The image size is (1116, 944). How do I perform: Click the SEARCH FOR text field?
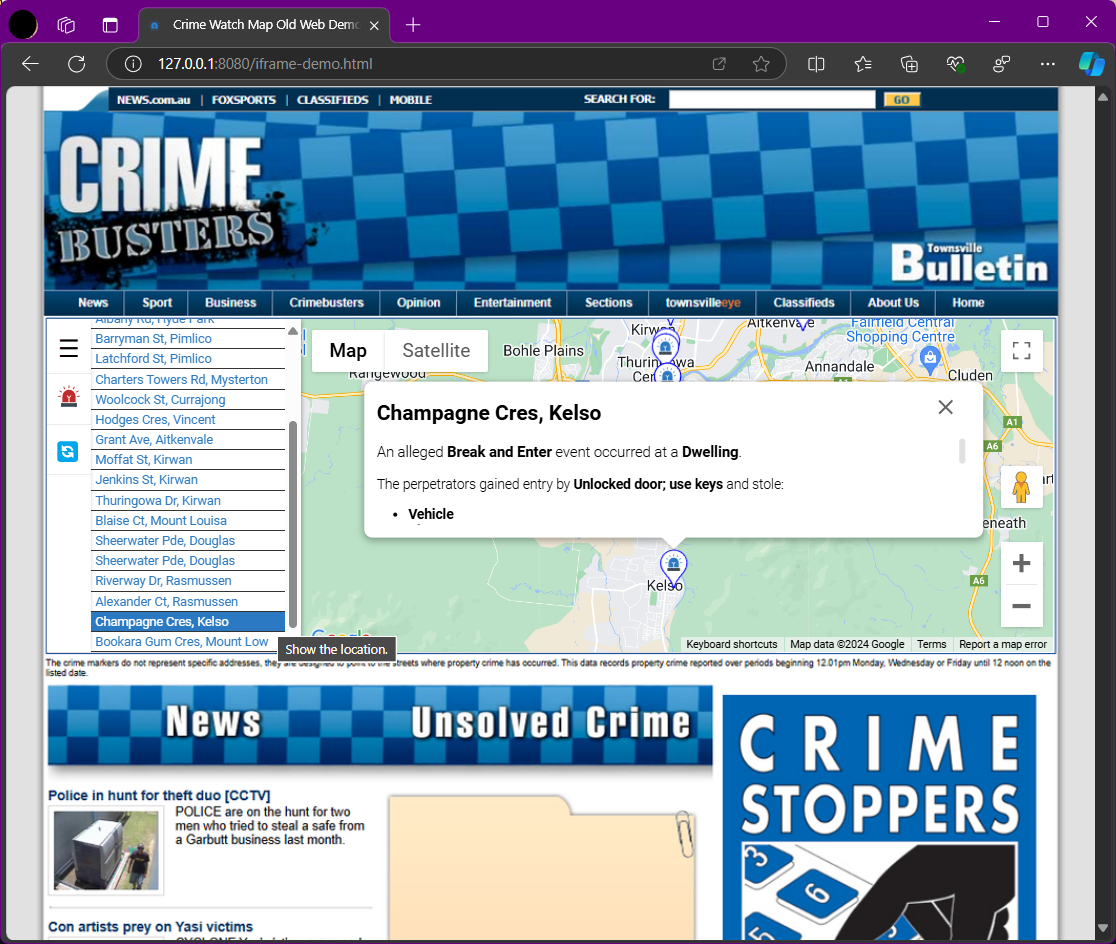click(x=771, y=100)
